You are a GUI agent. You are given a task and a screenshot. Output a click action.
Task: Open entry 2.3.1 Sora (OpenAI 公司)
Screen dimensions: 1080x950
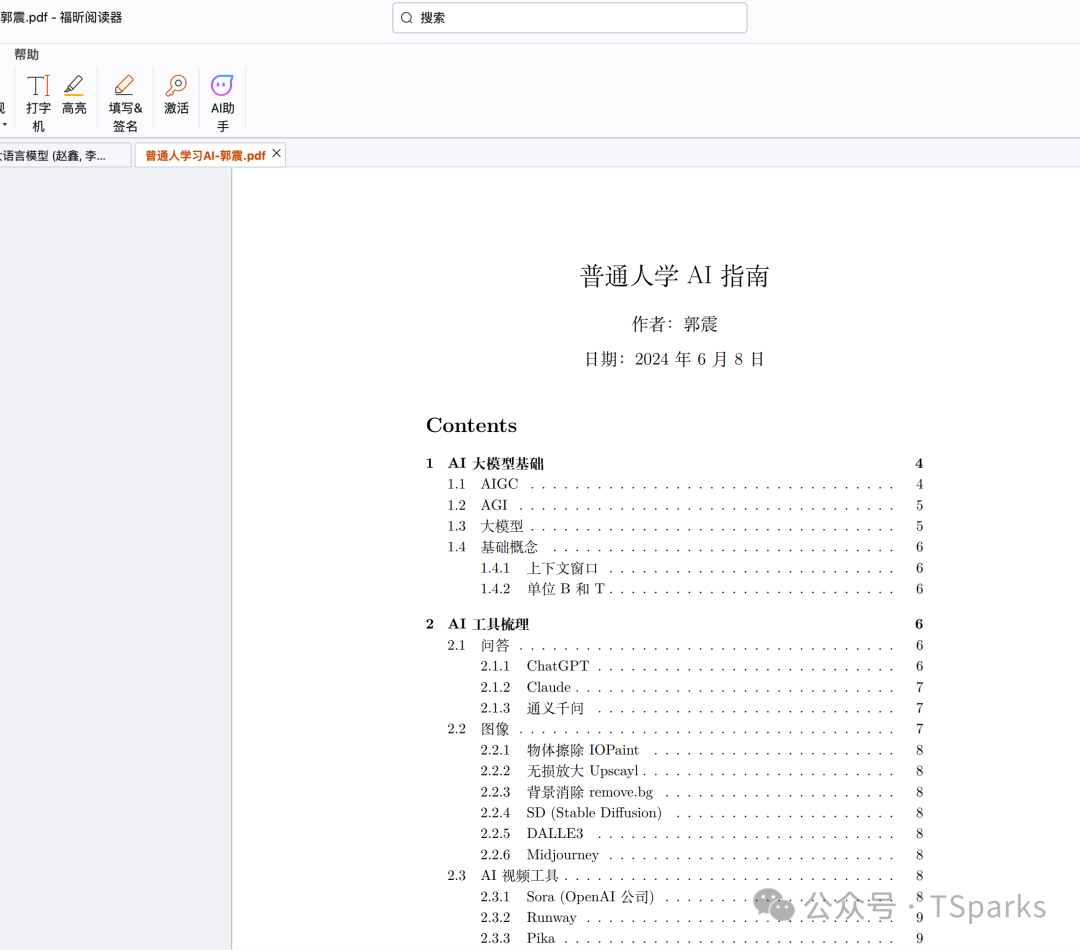point(702,897)
